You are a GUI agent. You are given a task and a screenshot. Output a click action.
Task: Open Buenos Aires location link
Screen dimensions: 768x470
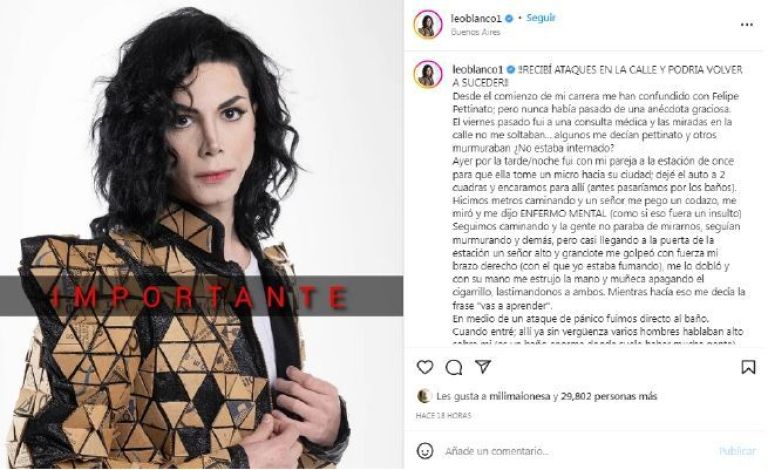475,32
